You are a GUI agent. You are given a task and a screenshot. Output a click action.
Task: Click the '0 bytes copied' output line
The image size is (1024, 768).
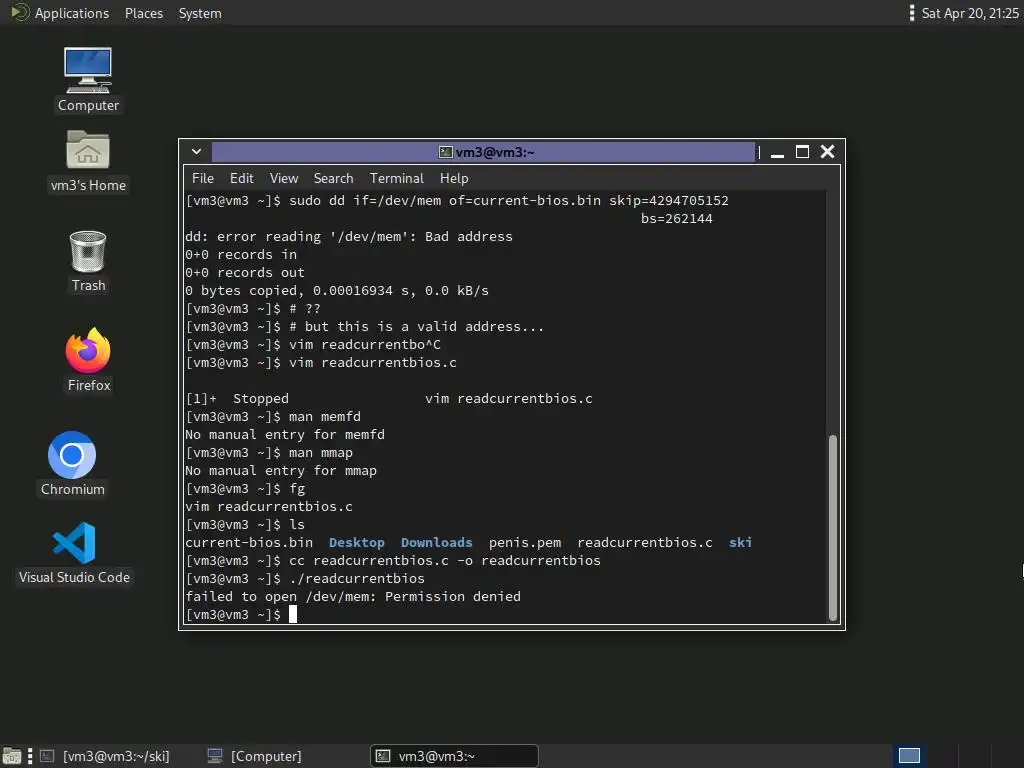coord(337,291)
